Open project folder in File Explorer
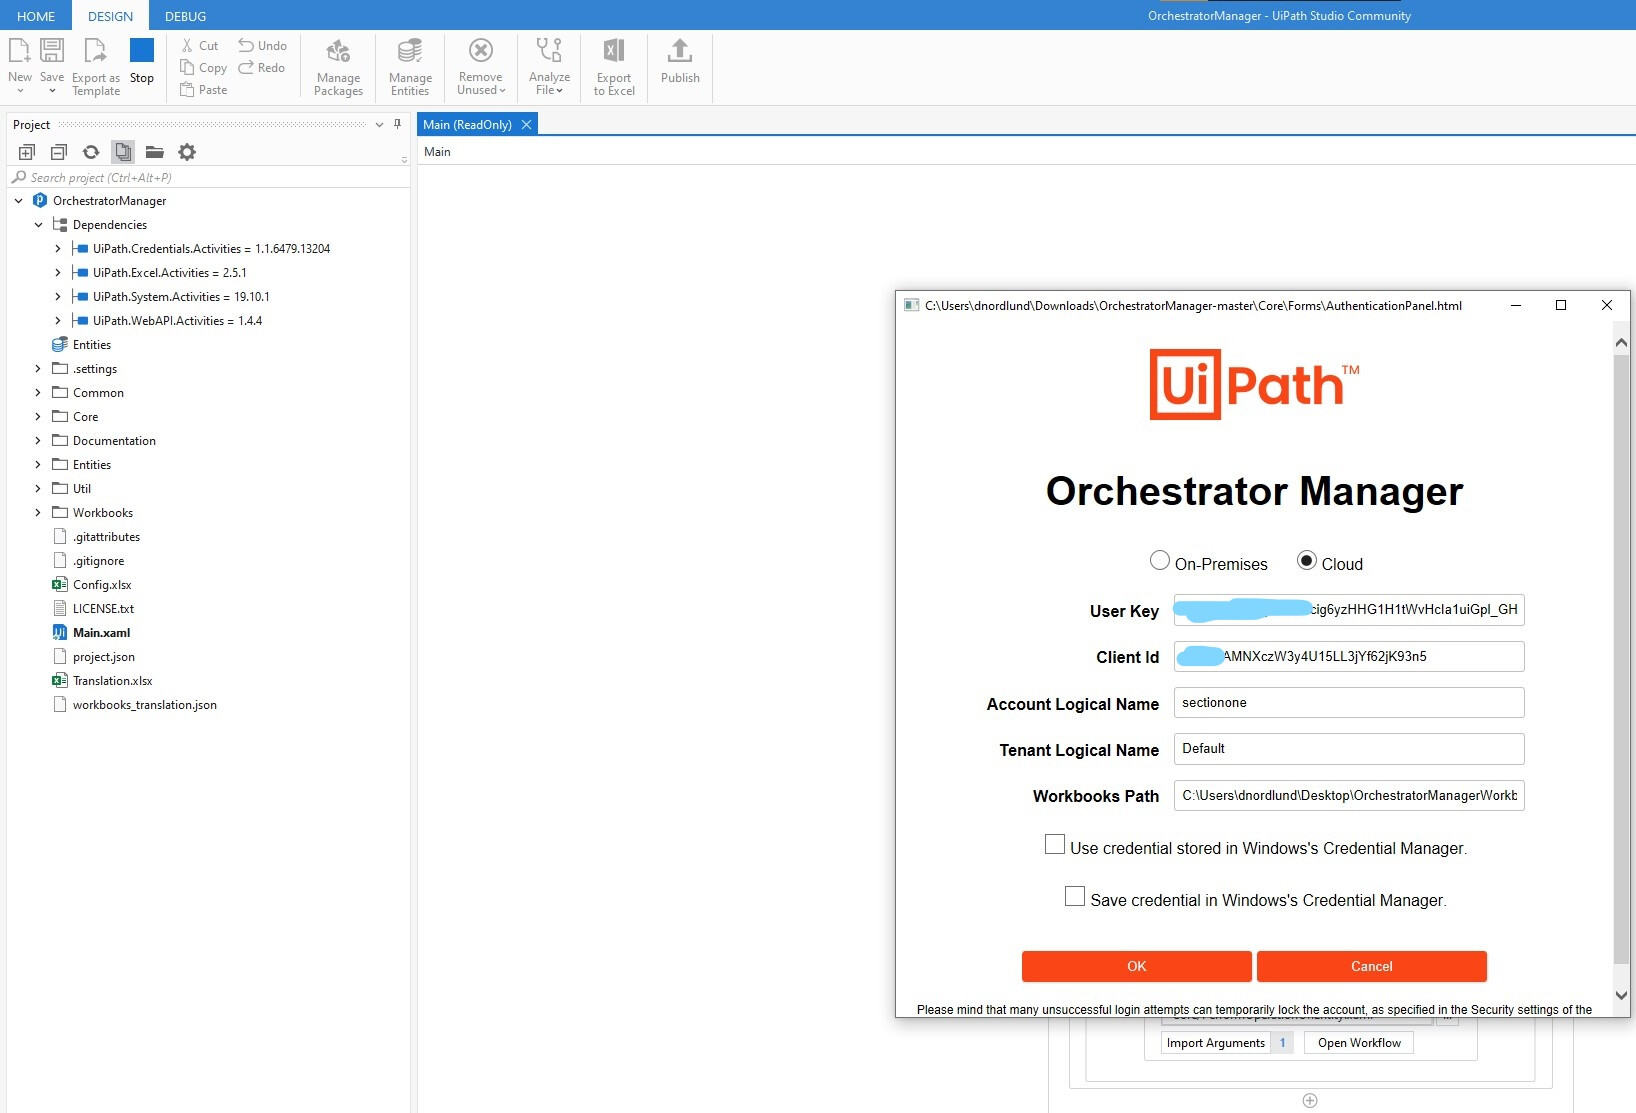The width and height of the screenshot is (1636, 1113). point(155,152)
